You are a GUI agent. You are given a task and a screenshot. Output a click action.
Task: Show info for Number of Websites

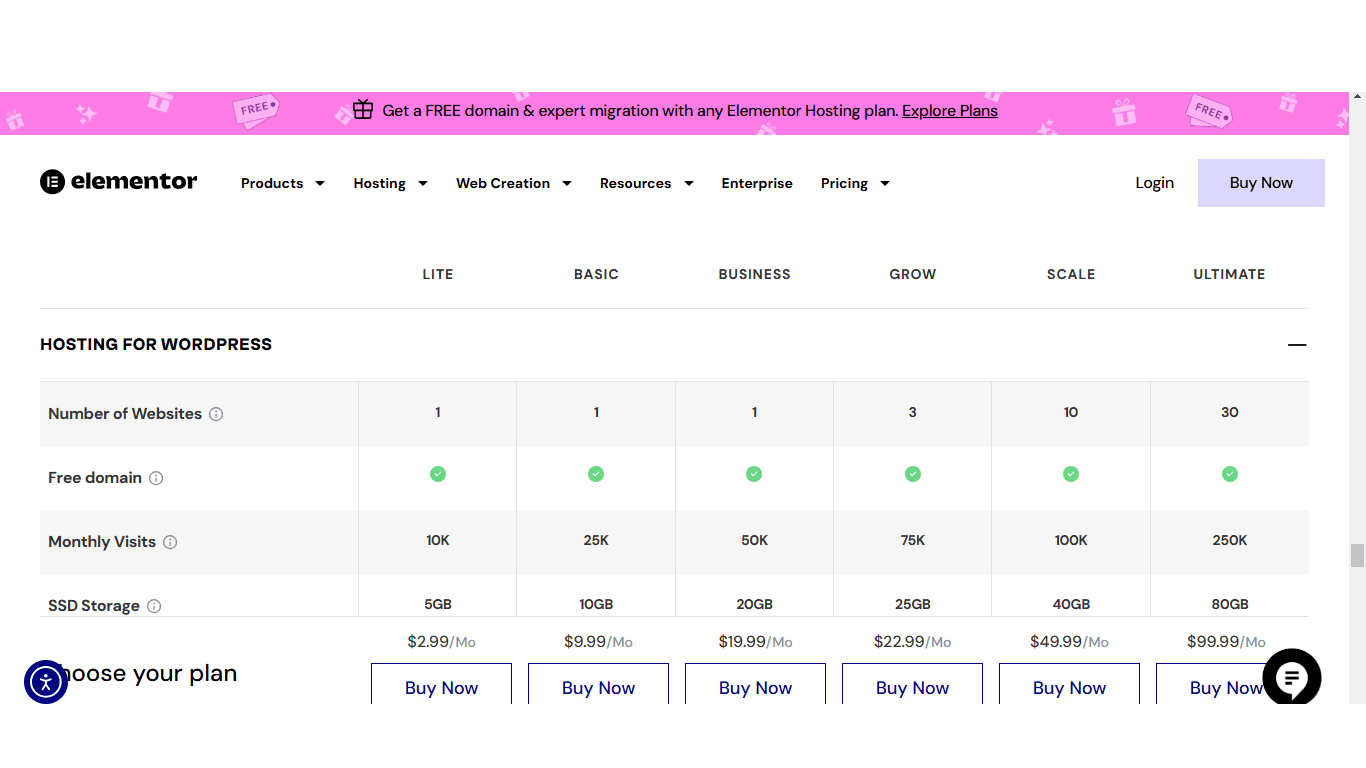pos(216,414)
